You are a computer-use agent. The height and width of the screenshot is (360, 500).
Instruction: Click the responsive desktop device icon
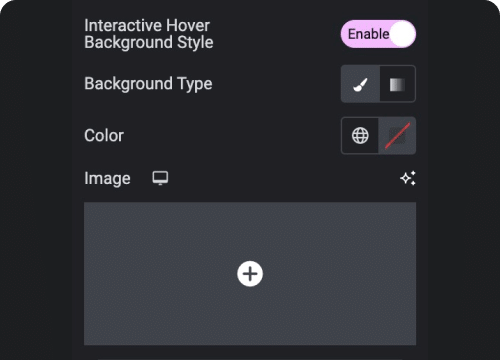coord(160,178)
